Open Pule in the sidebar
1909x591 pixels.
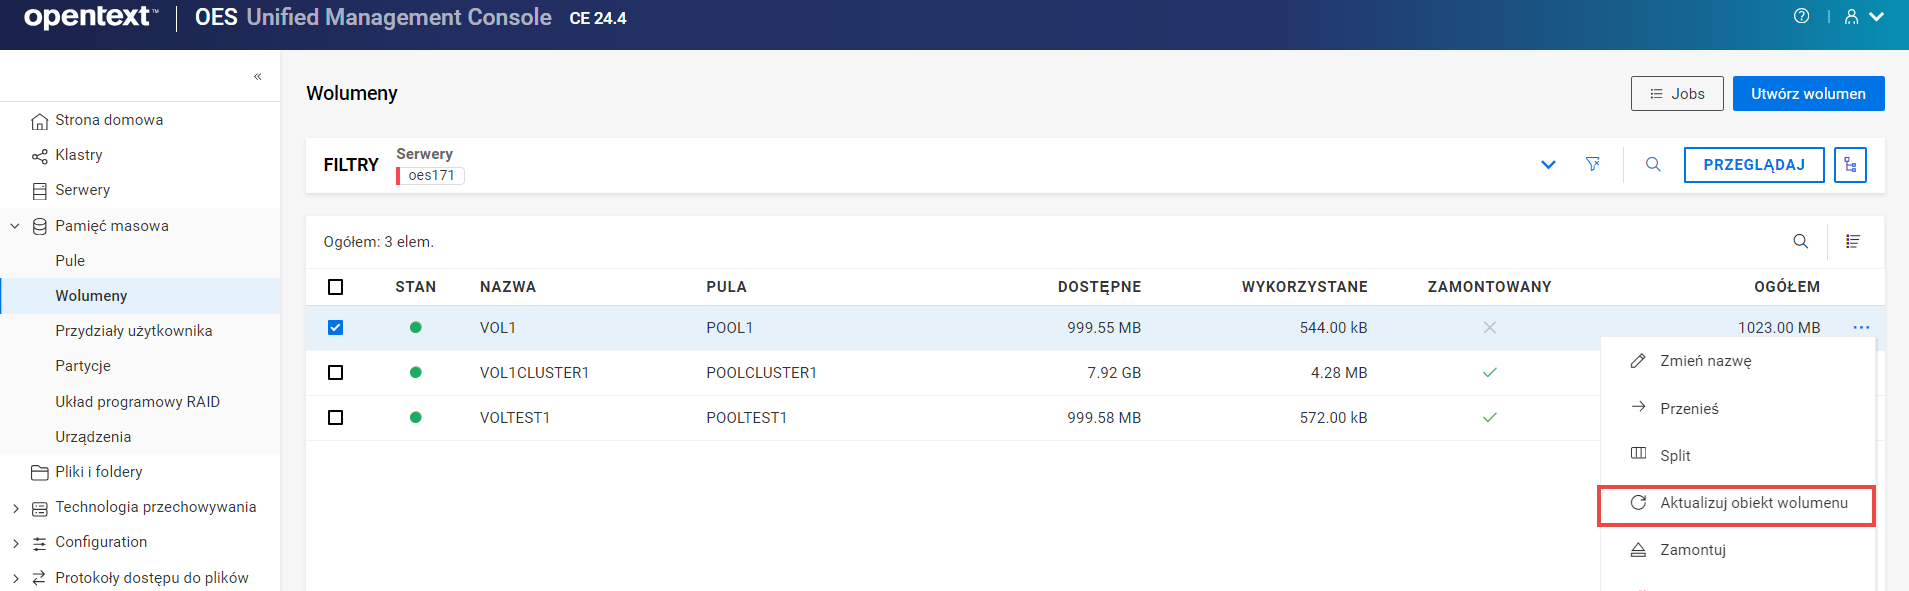pos(70,261)
